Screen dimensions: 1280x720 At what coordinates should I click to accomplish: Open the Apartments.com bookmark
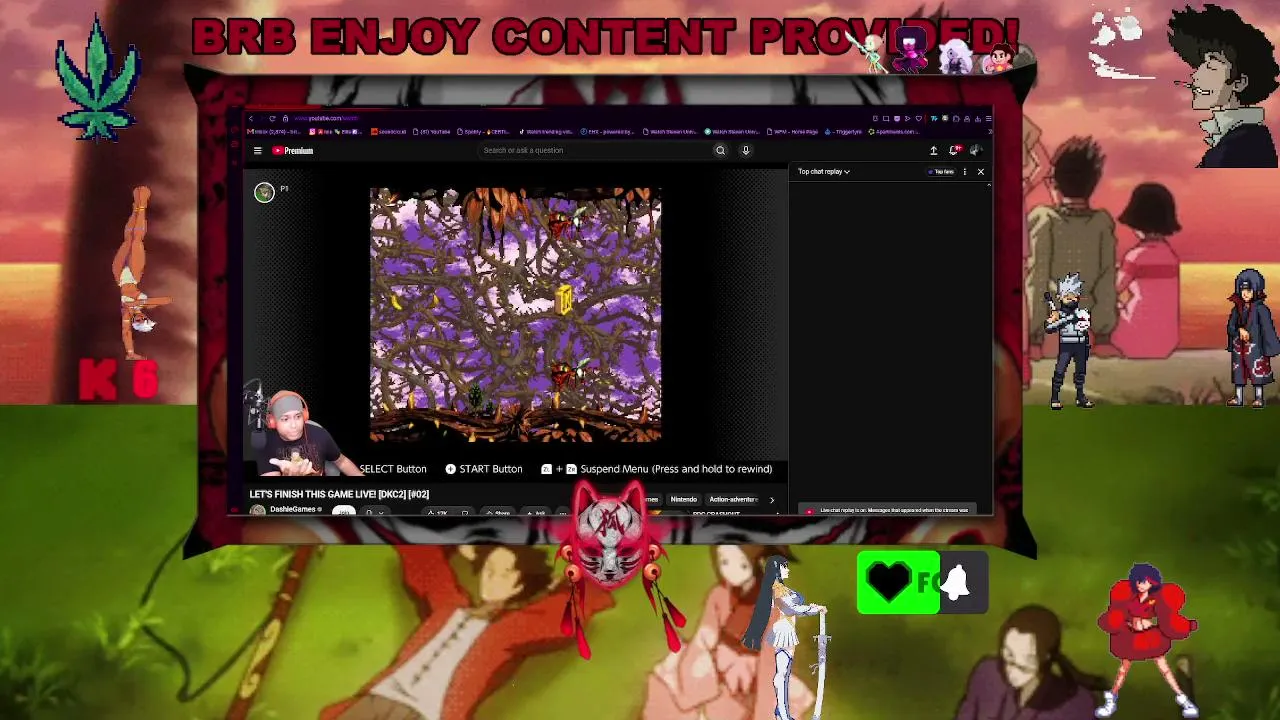point(892,131)
